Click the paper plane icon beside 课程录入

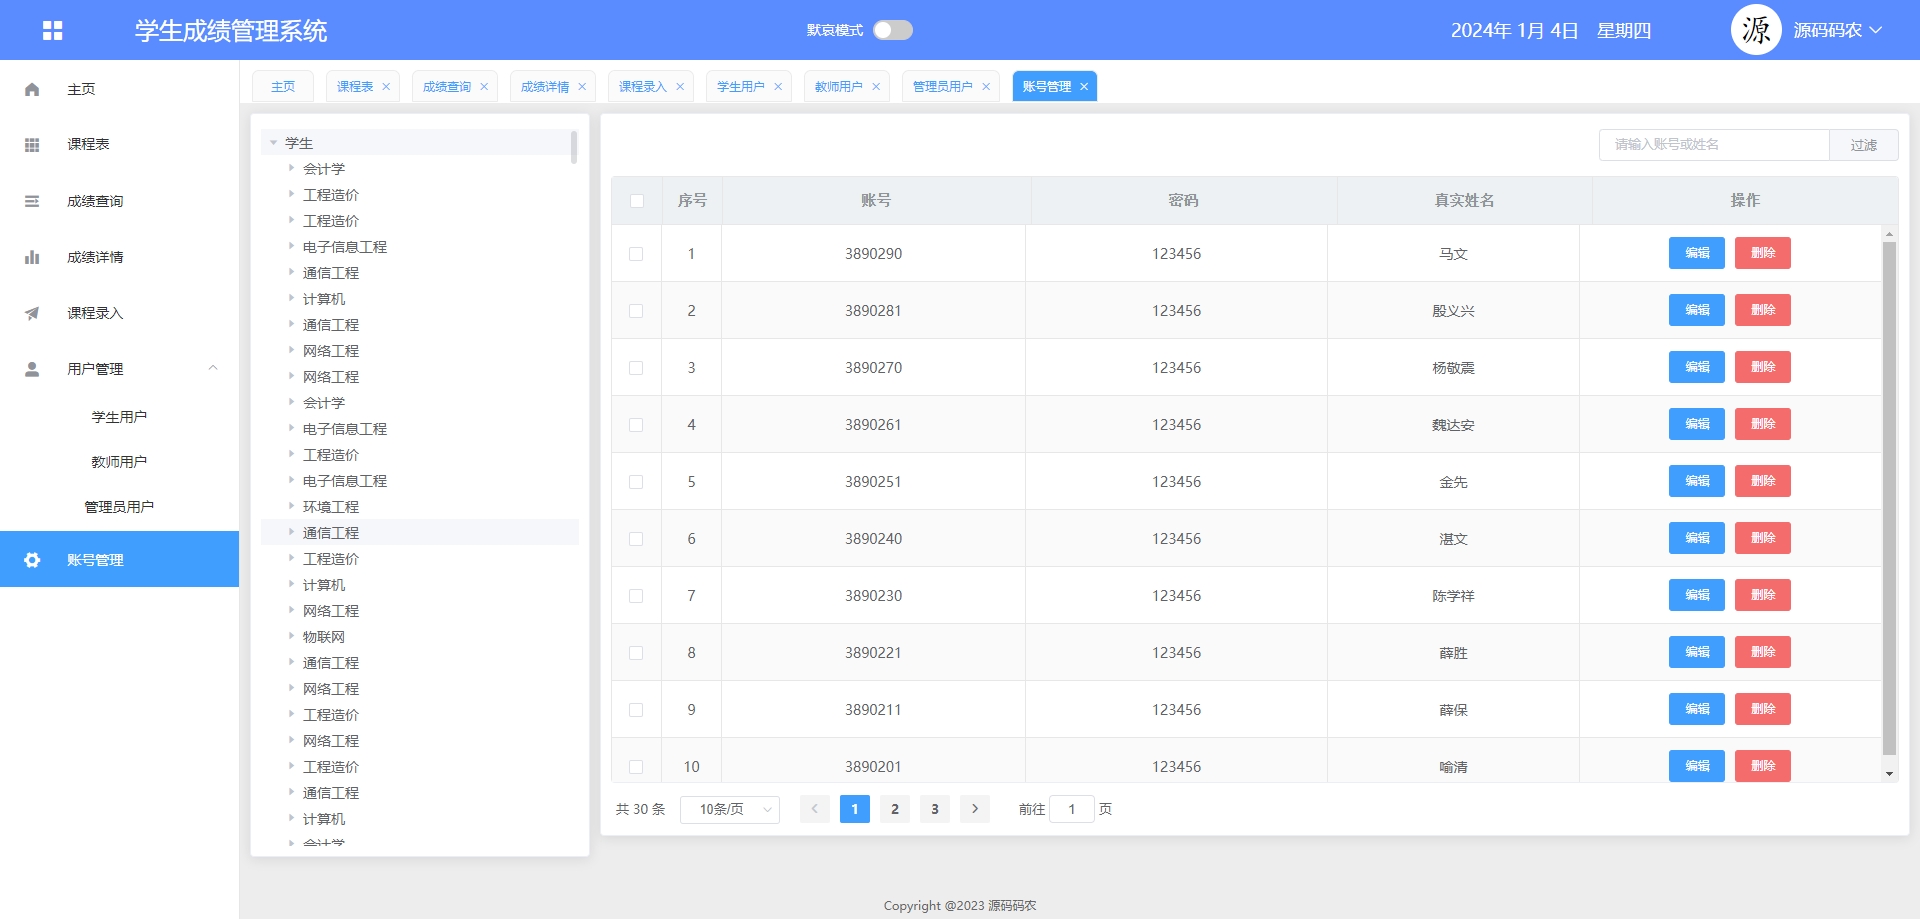32,313
